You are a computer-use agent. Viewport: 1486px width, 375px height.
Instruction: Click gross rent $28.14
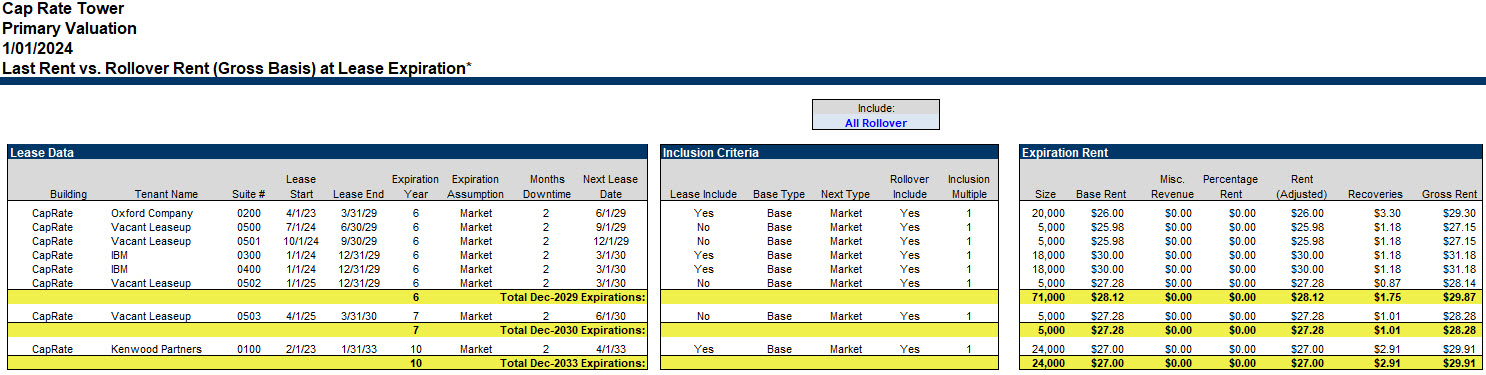(x=1458, y=283)
